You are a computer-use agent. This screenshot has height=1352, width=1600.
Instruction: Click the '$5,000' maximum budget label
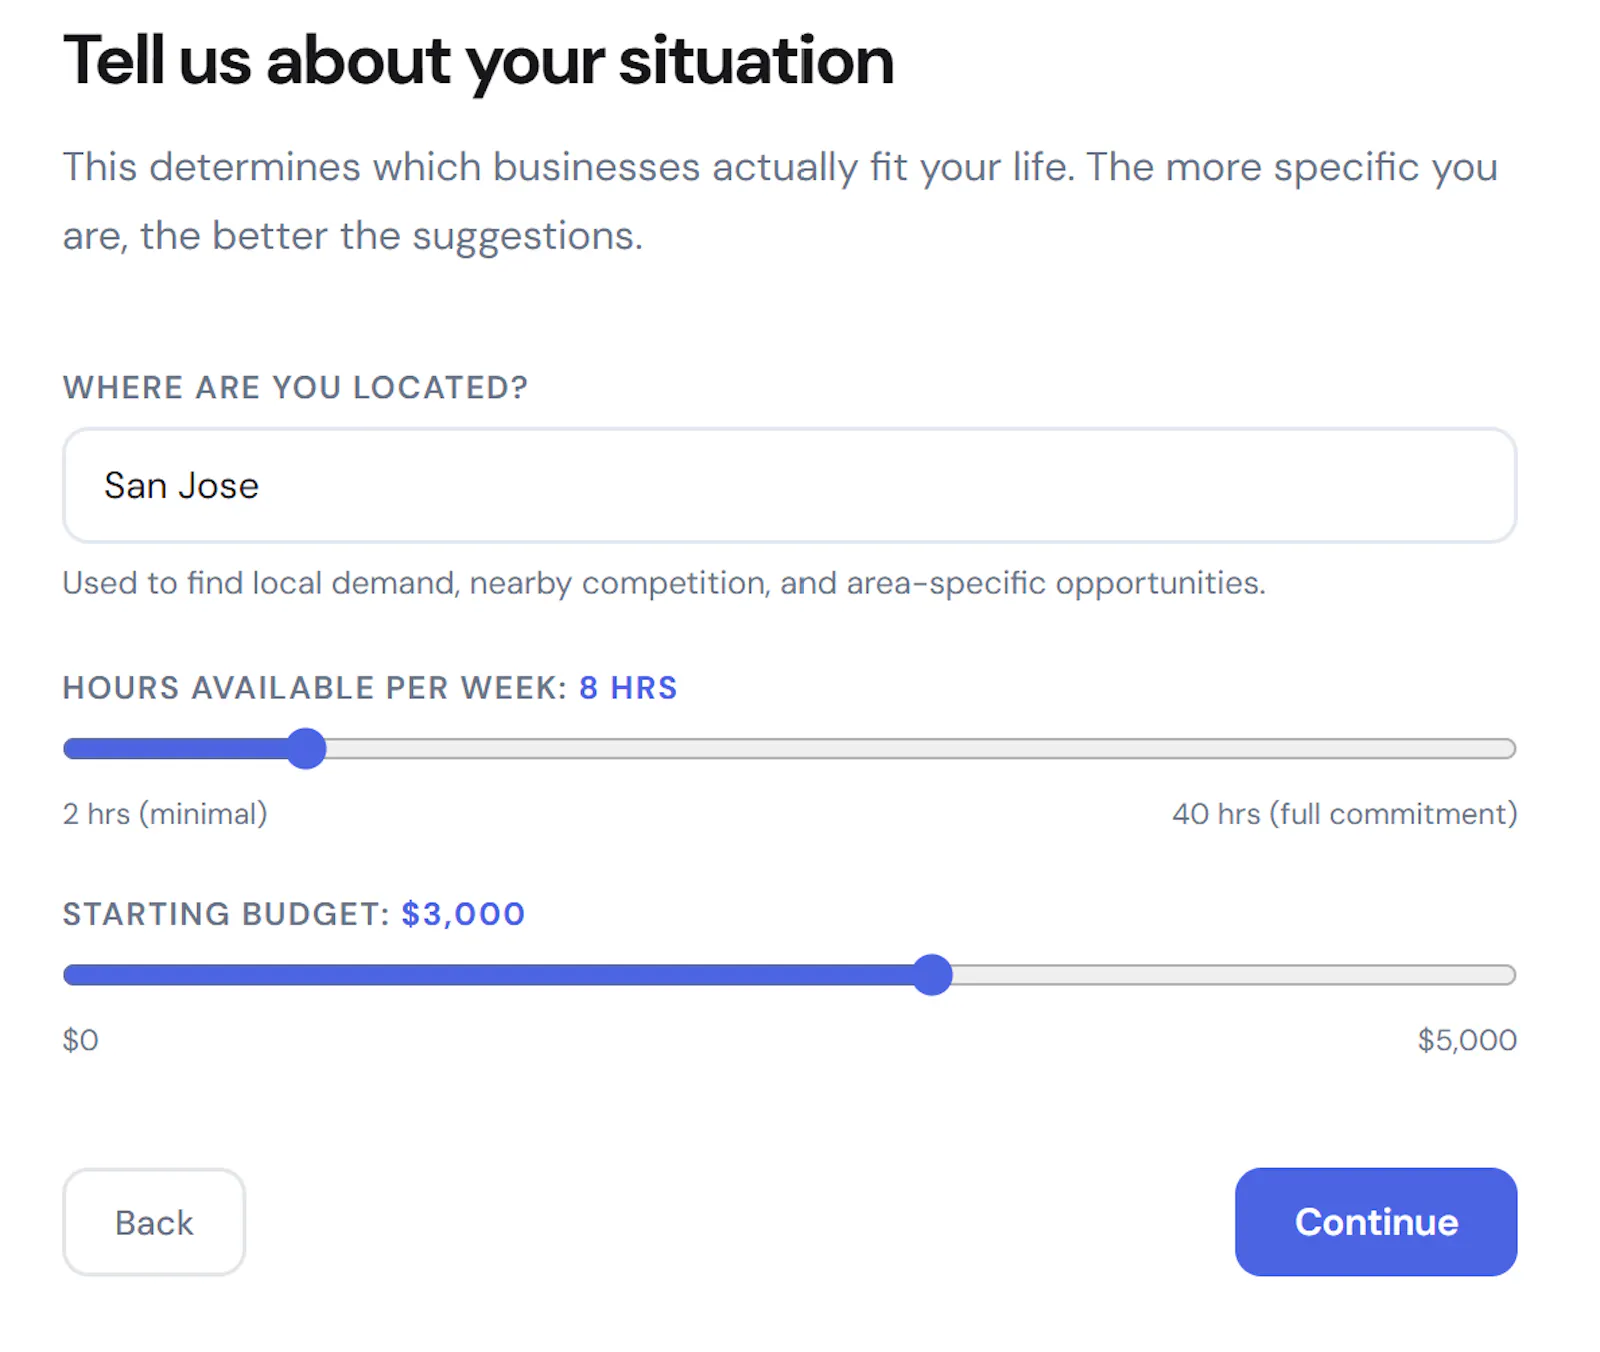pos(1467,1040)
